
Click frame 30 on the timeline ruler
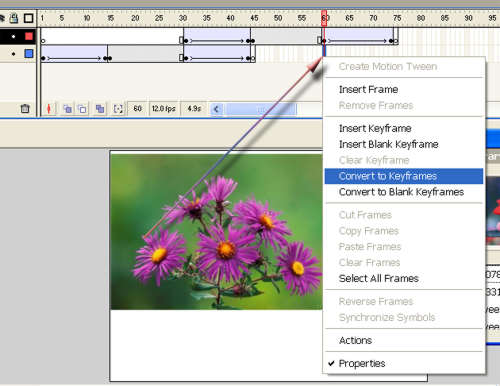183,18
